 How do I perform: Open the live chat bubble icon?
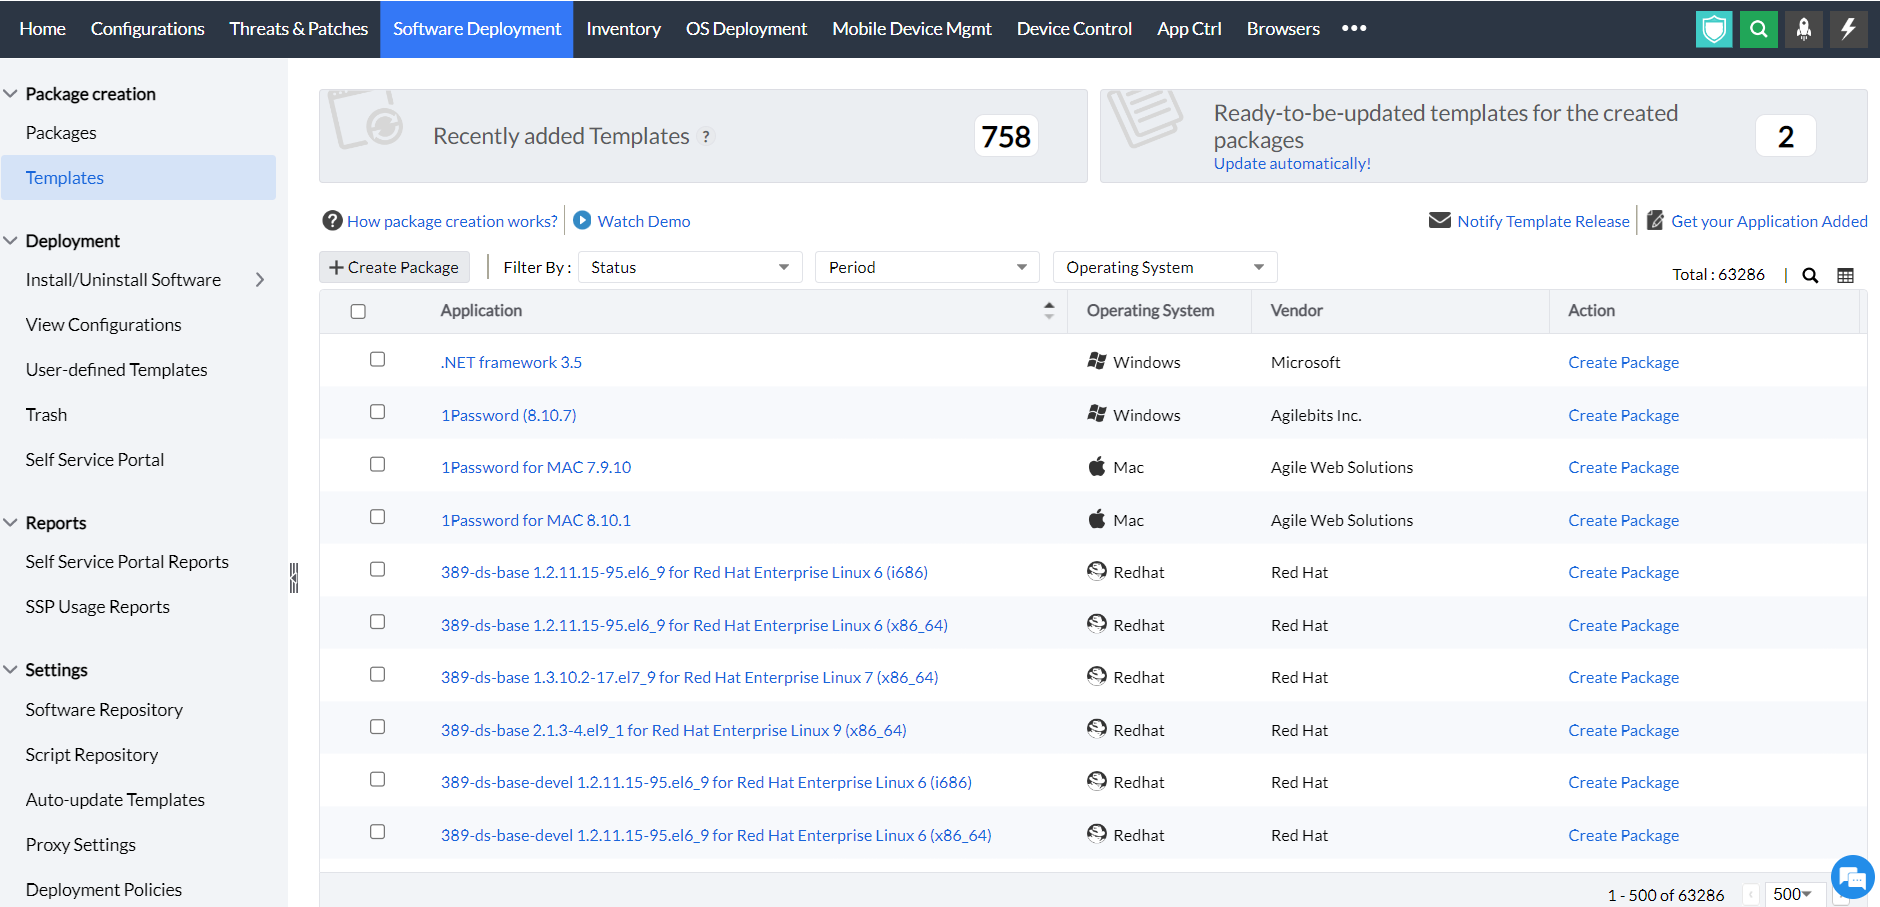tap(1852, 879)
